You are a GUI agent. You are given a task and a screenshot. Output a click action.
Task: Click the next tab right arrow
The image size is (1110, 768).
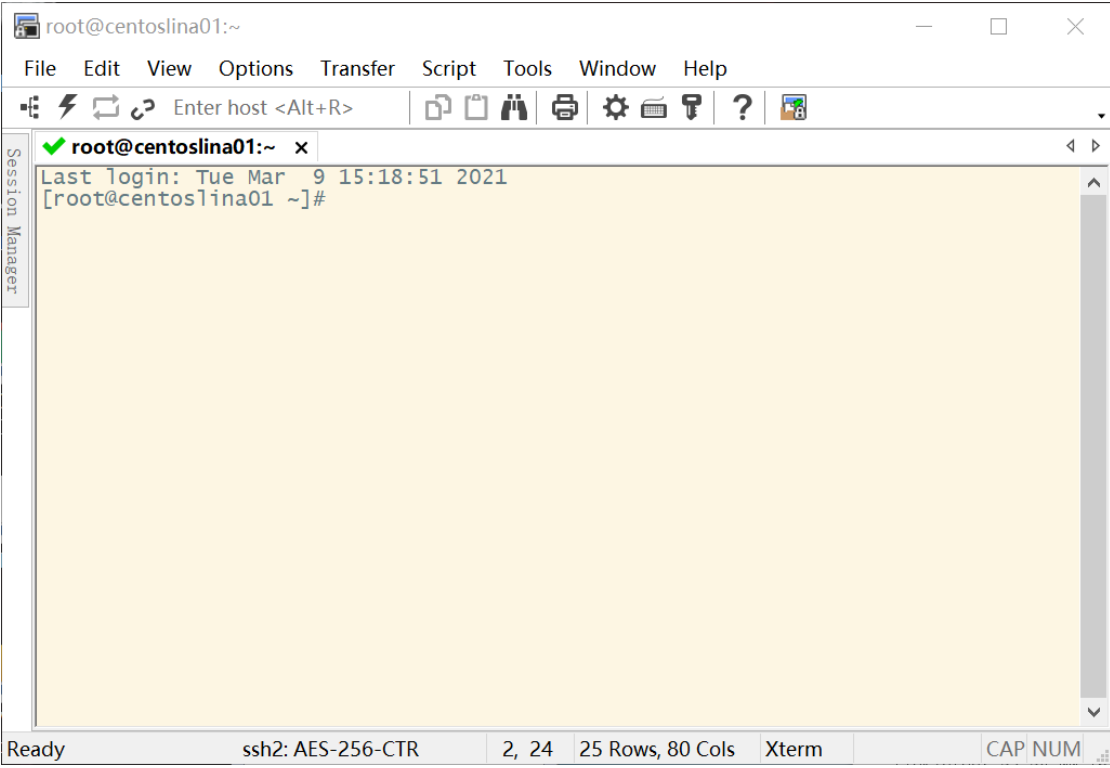(1096, 146)
